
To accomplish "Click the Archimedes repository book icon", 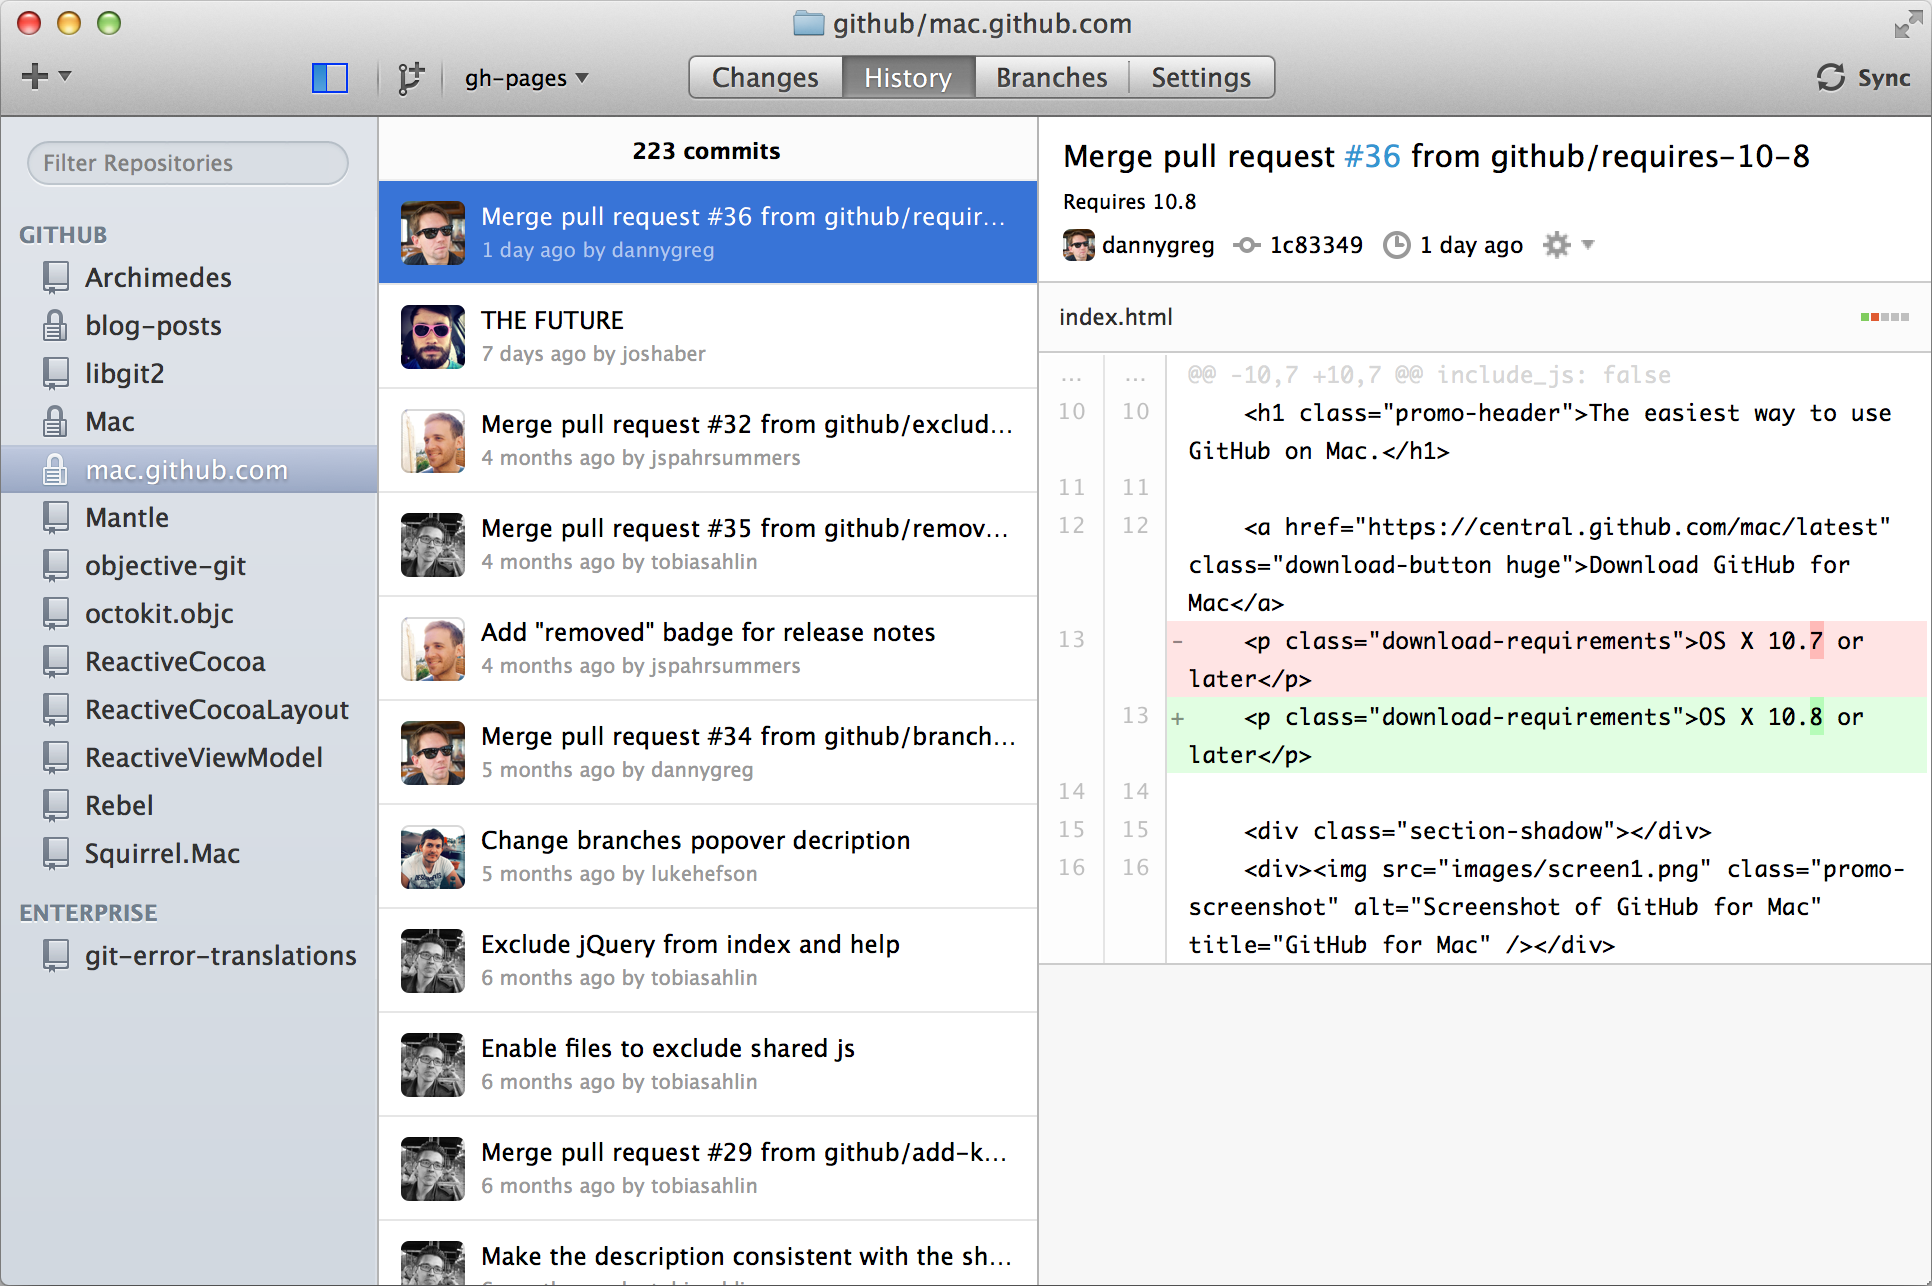I will [56, 277].
